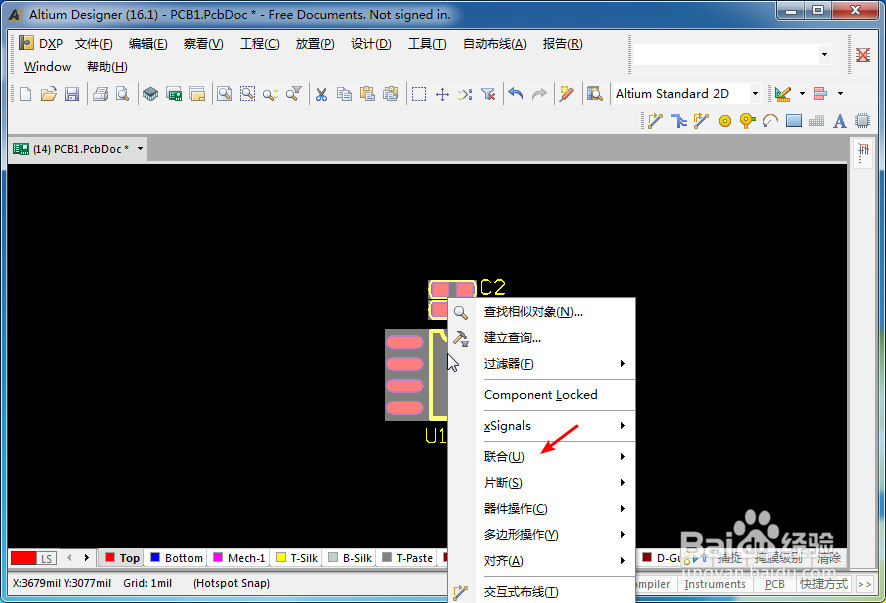Select the Differential Pair Routing tool icon
Screen dimensions: 886x603
[701, 121]
